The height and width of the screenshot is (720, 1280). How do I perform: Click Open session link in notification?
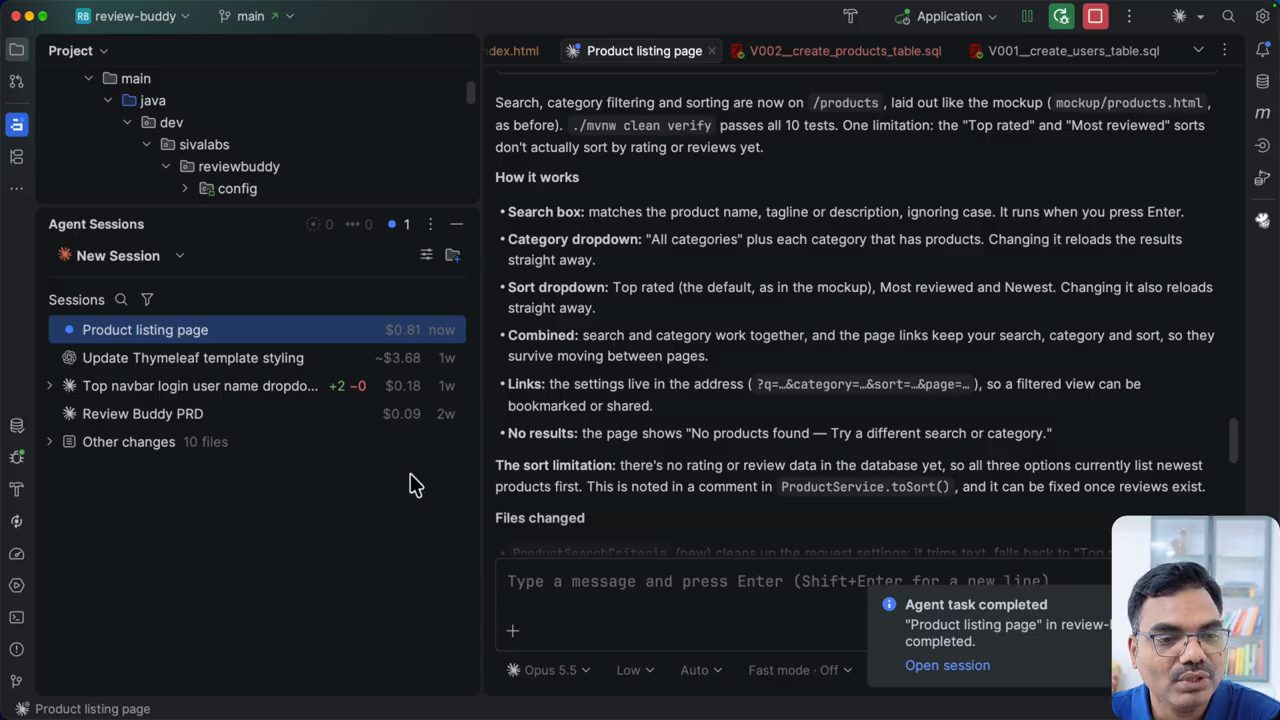coord(947,665)
